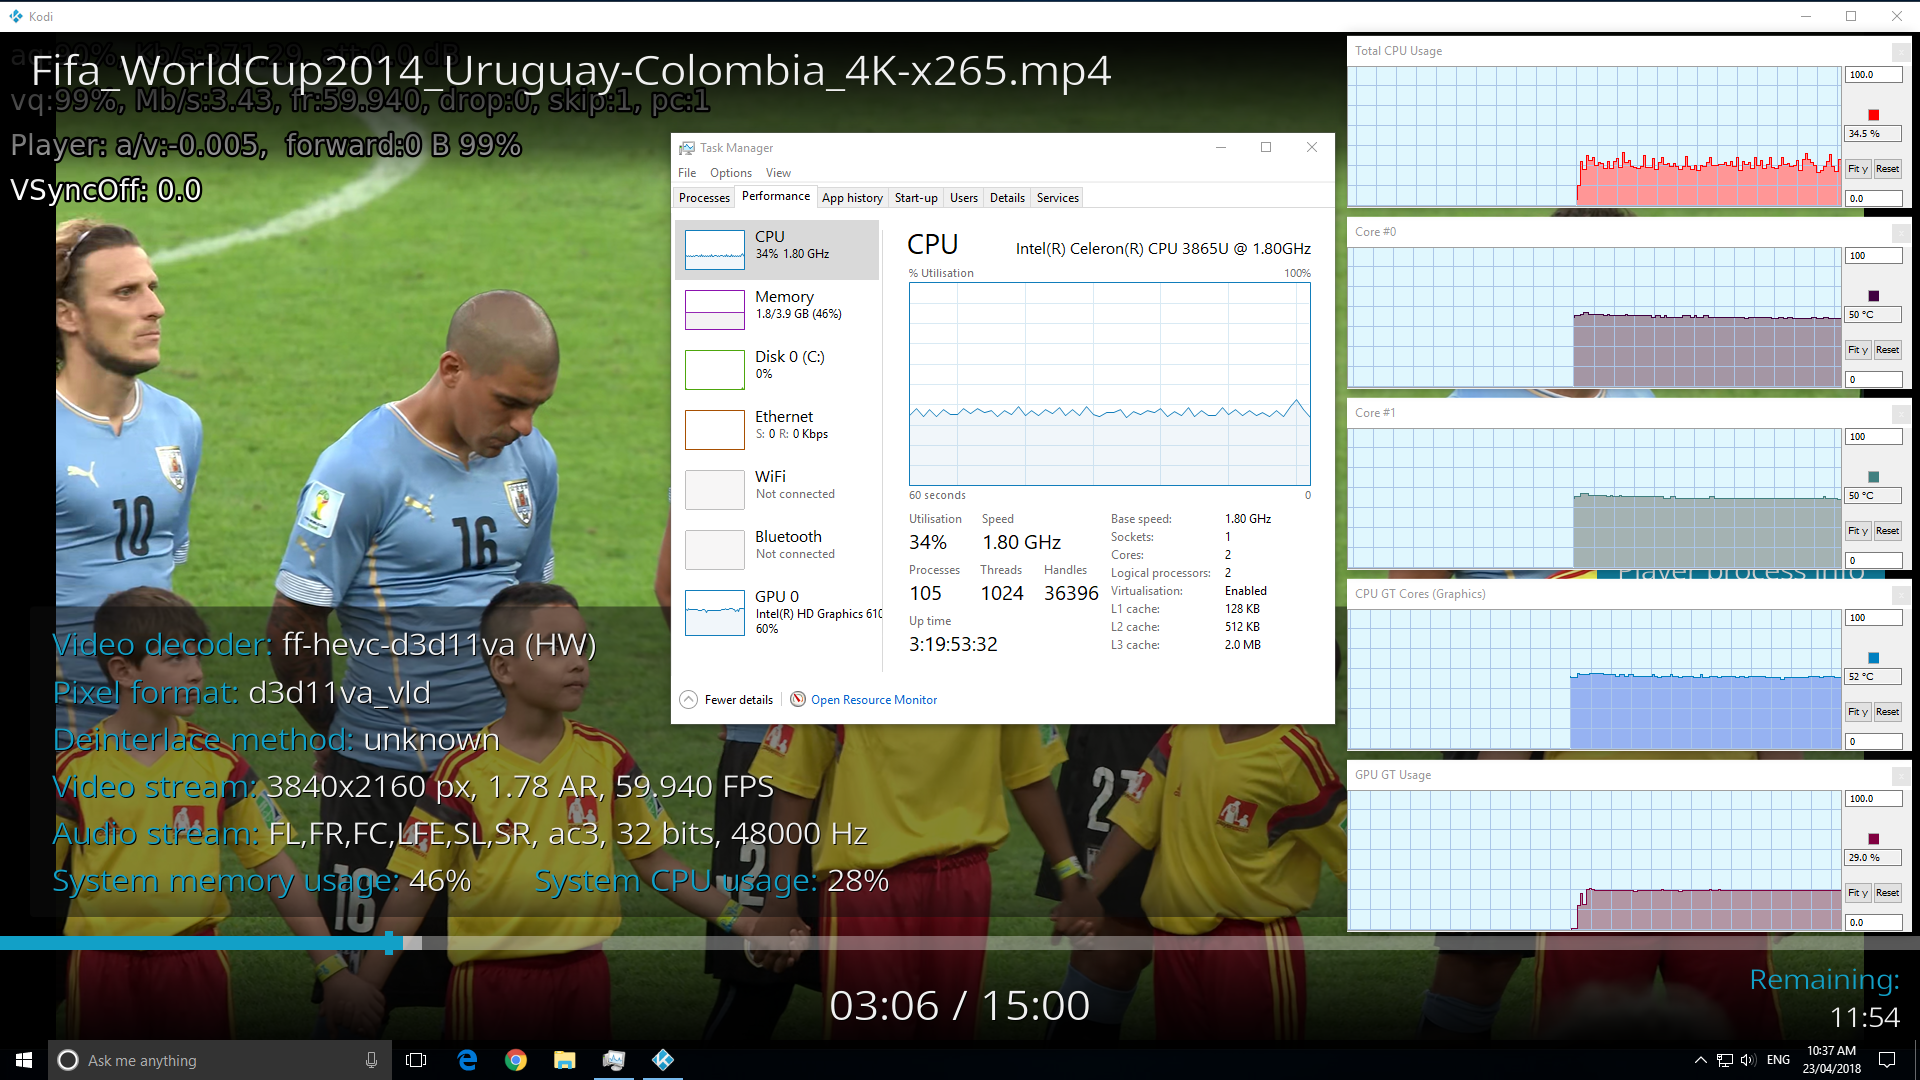Click the Open Resource Monitor link

click(x=874, y=700)
